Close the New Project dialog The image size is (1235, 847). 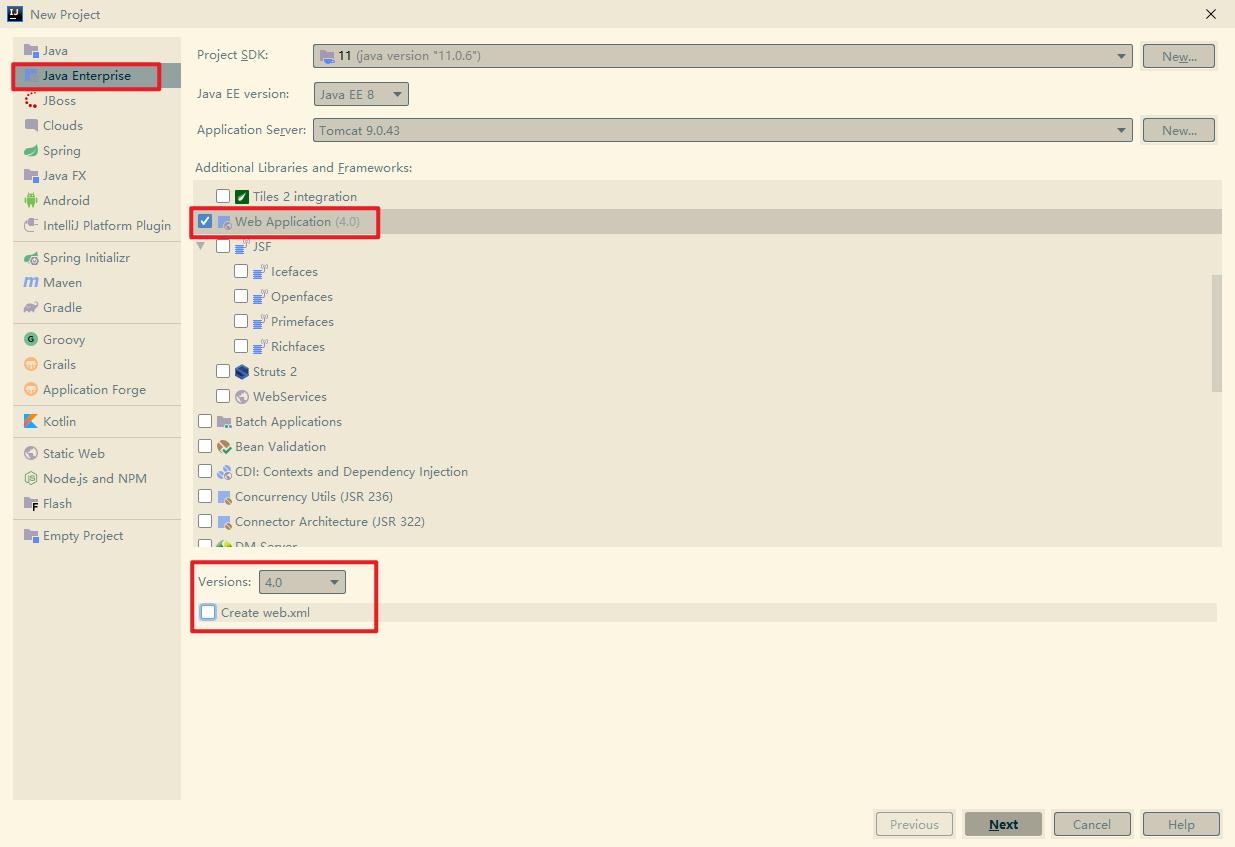pos(1210,14)
